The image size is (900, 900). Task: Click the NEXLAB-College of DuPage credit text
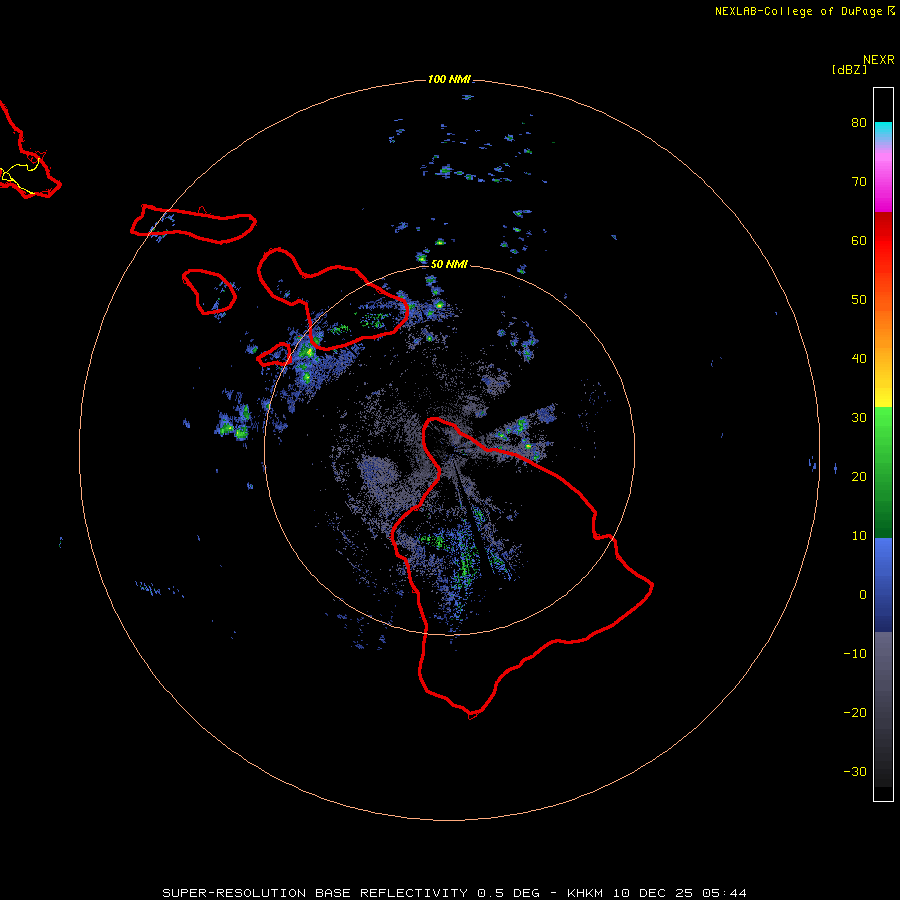click(x=798, y=11)
